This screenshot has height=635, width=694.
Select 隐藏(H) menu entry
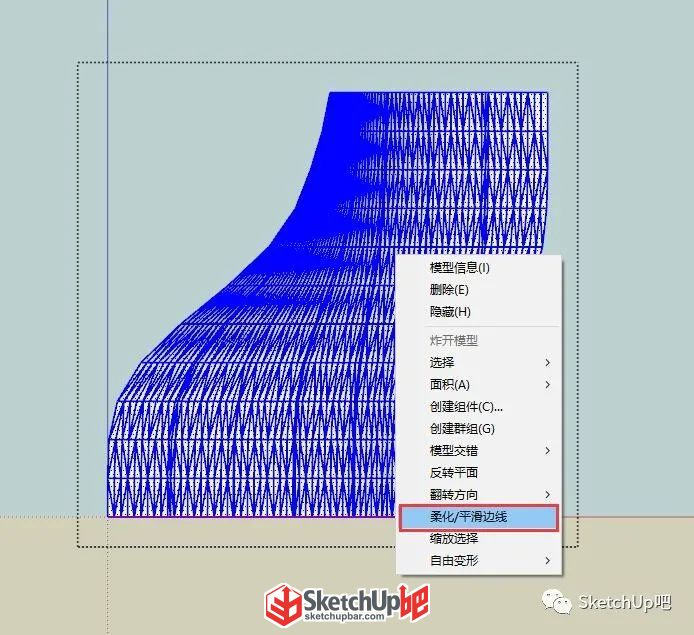479,312
